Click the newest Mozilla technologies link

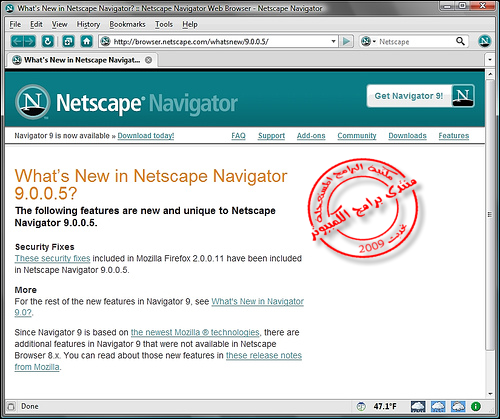195,332
